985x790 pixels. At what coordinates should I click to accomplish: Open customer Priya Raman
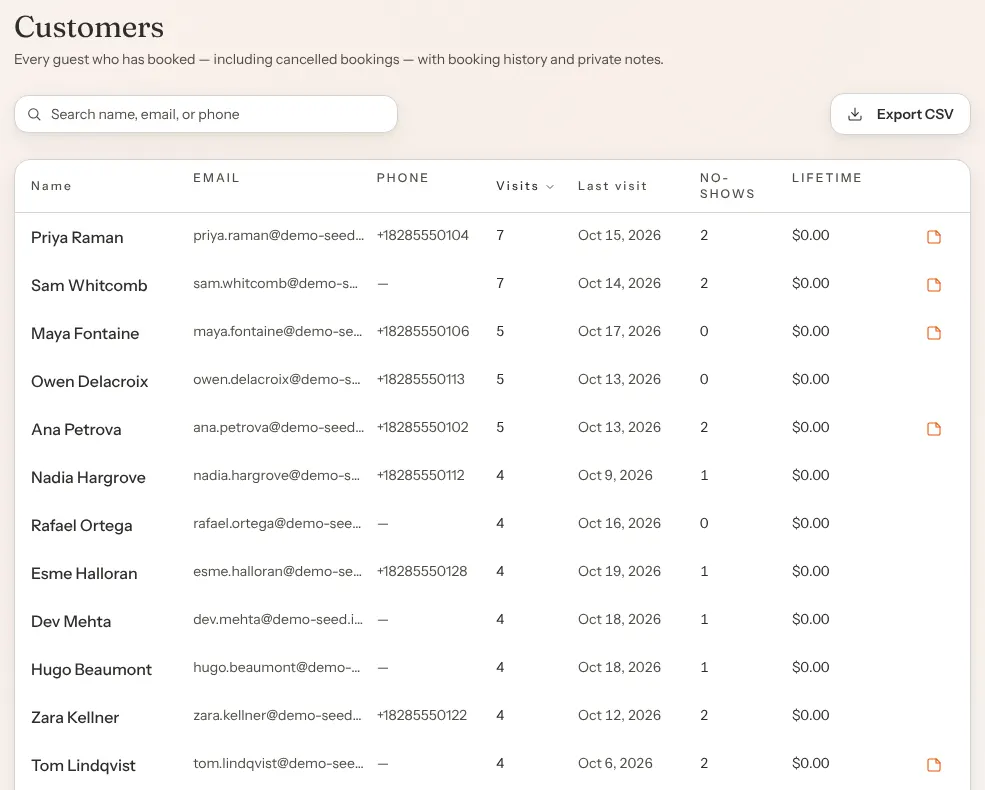coord(77,237)
